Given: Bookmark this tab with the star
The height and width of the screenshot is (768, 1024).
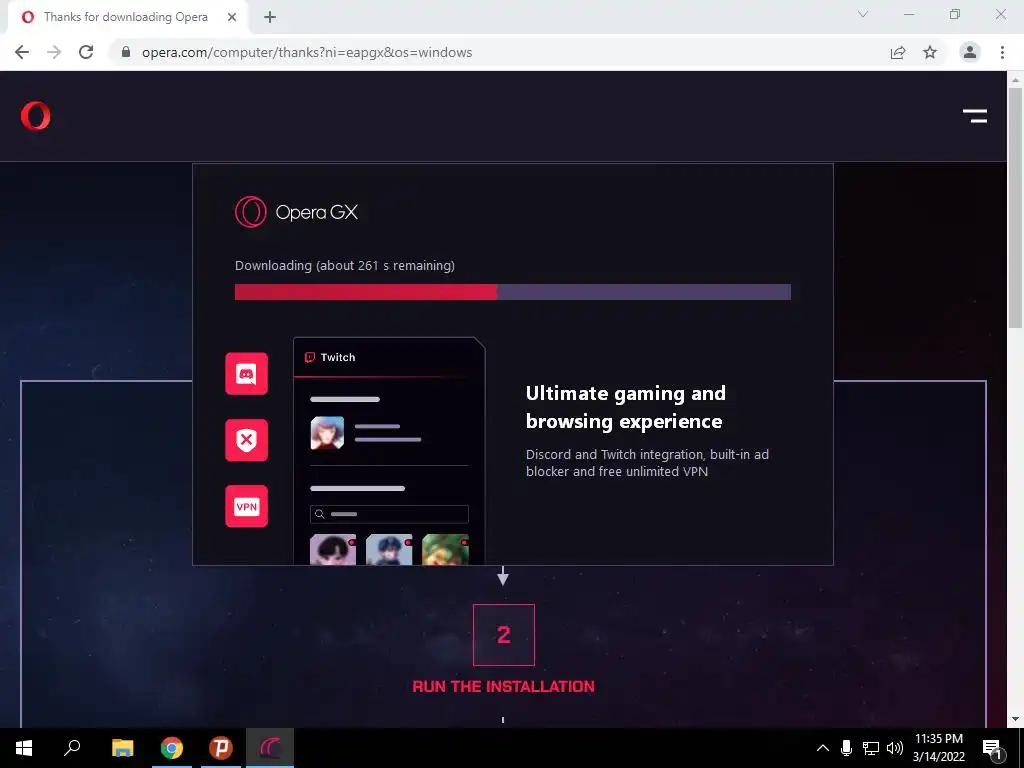Looking at the screenshot, I should [930, 52].
